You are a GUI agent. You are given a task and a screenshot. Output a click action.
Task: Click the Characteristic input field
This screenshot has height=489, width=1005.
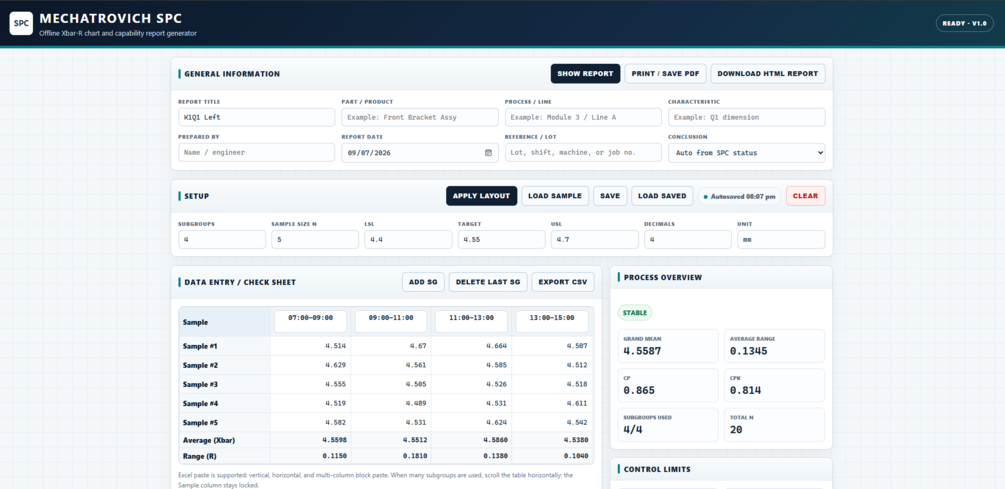click(x=747, y=117)
